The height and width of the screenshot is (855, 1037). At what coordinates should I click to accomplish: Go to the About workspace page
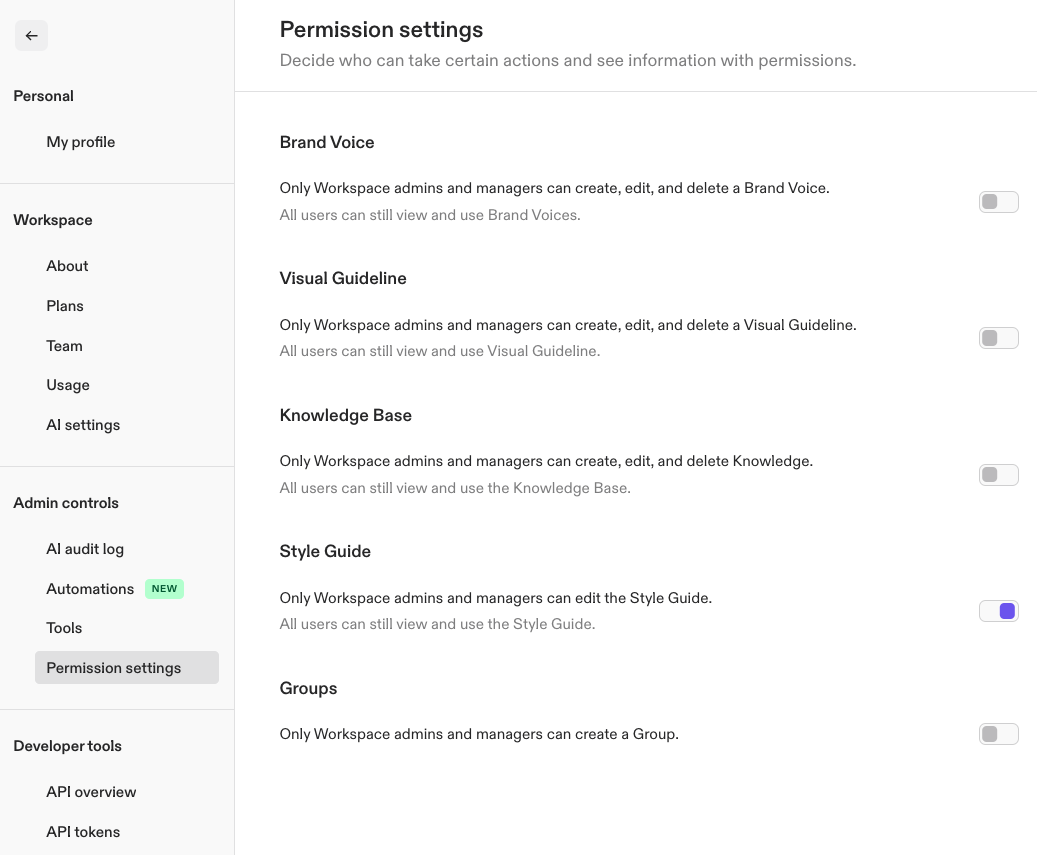coord(67,266)
